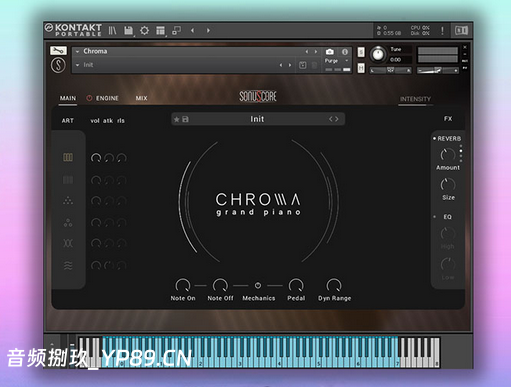Image resolution: width=511 pixels, height=387 pixels.
Task: Select the XX-shaped articulation icon
Action: click(x=68, y=243)
